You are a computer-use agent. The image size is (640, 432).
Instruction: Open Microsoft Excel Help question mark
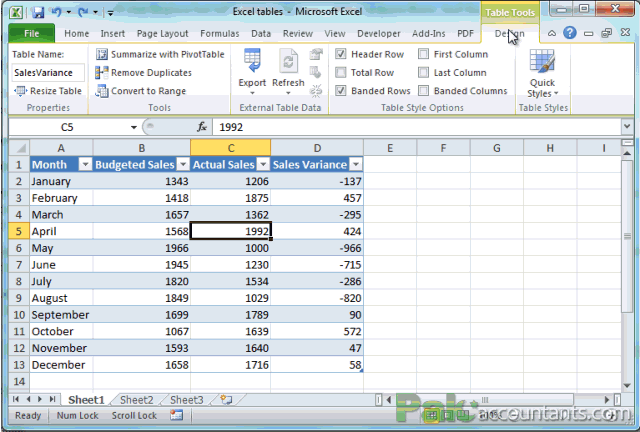pos(570,33)
